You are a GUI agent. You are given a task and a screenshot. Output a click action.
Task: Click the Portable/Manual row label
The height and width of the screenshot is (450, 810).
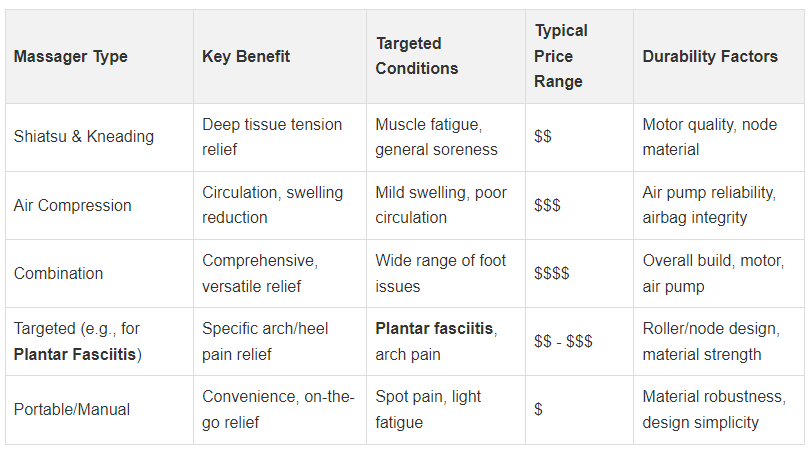click(x=72, y=409)
